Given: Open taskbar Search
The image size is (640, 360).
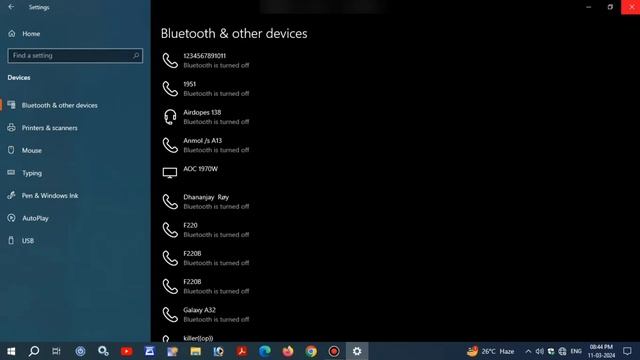Looking at the screenshot, I should pyautogui.click(x=34, y=351).
